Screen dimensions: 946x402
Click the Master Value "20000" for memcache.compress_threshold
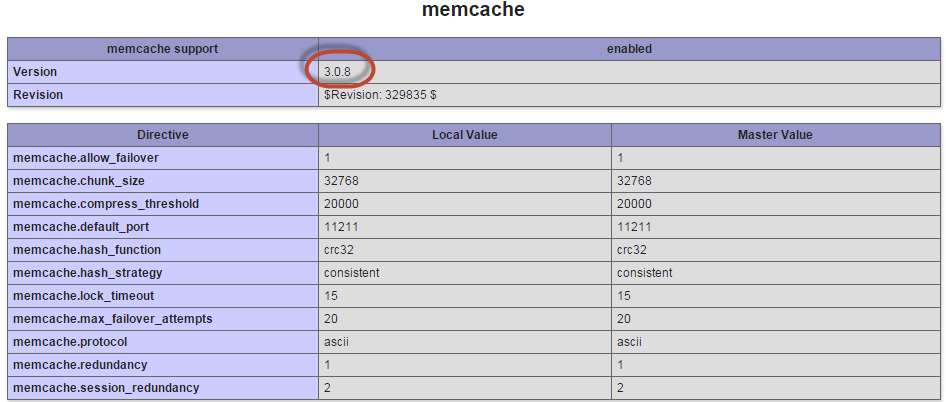pos(634,204)
